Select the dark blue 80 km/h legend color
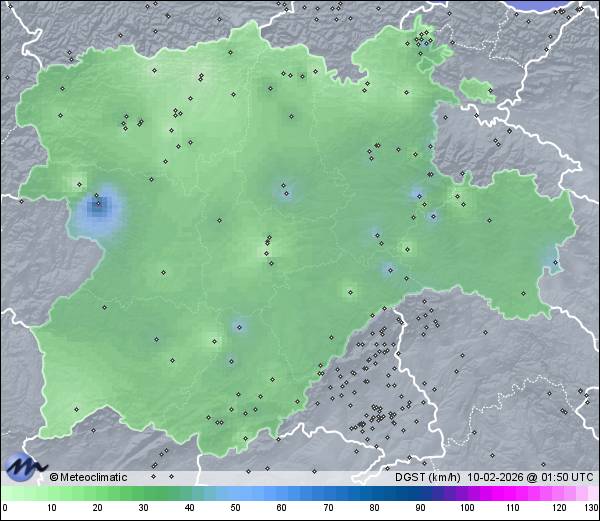 374,493
